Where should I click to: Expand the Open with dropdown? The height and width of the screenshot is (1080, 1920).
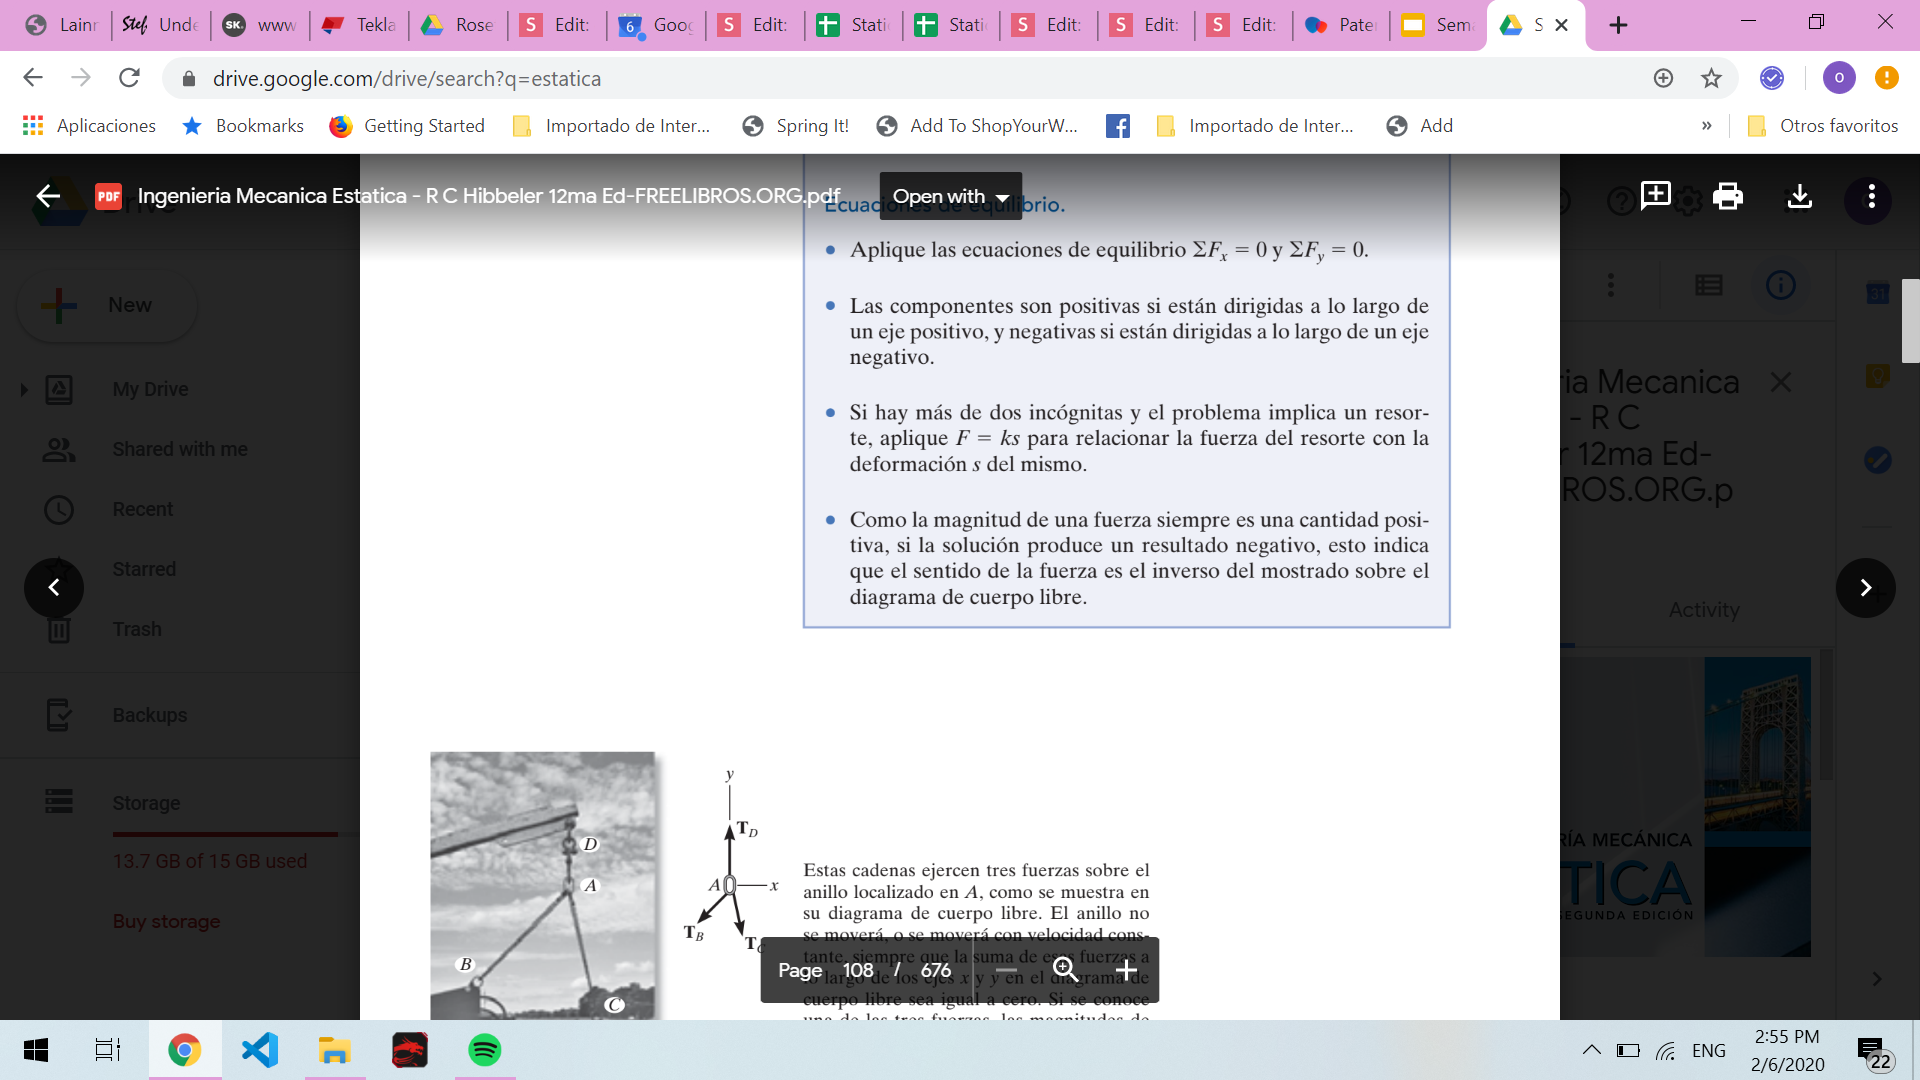pos(950,196)
